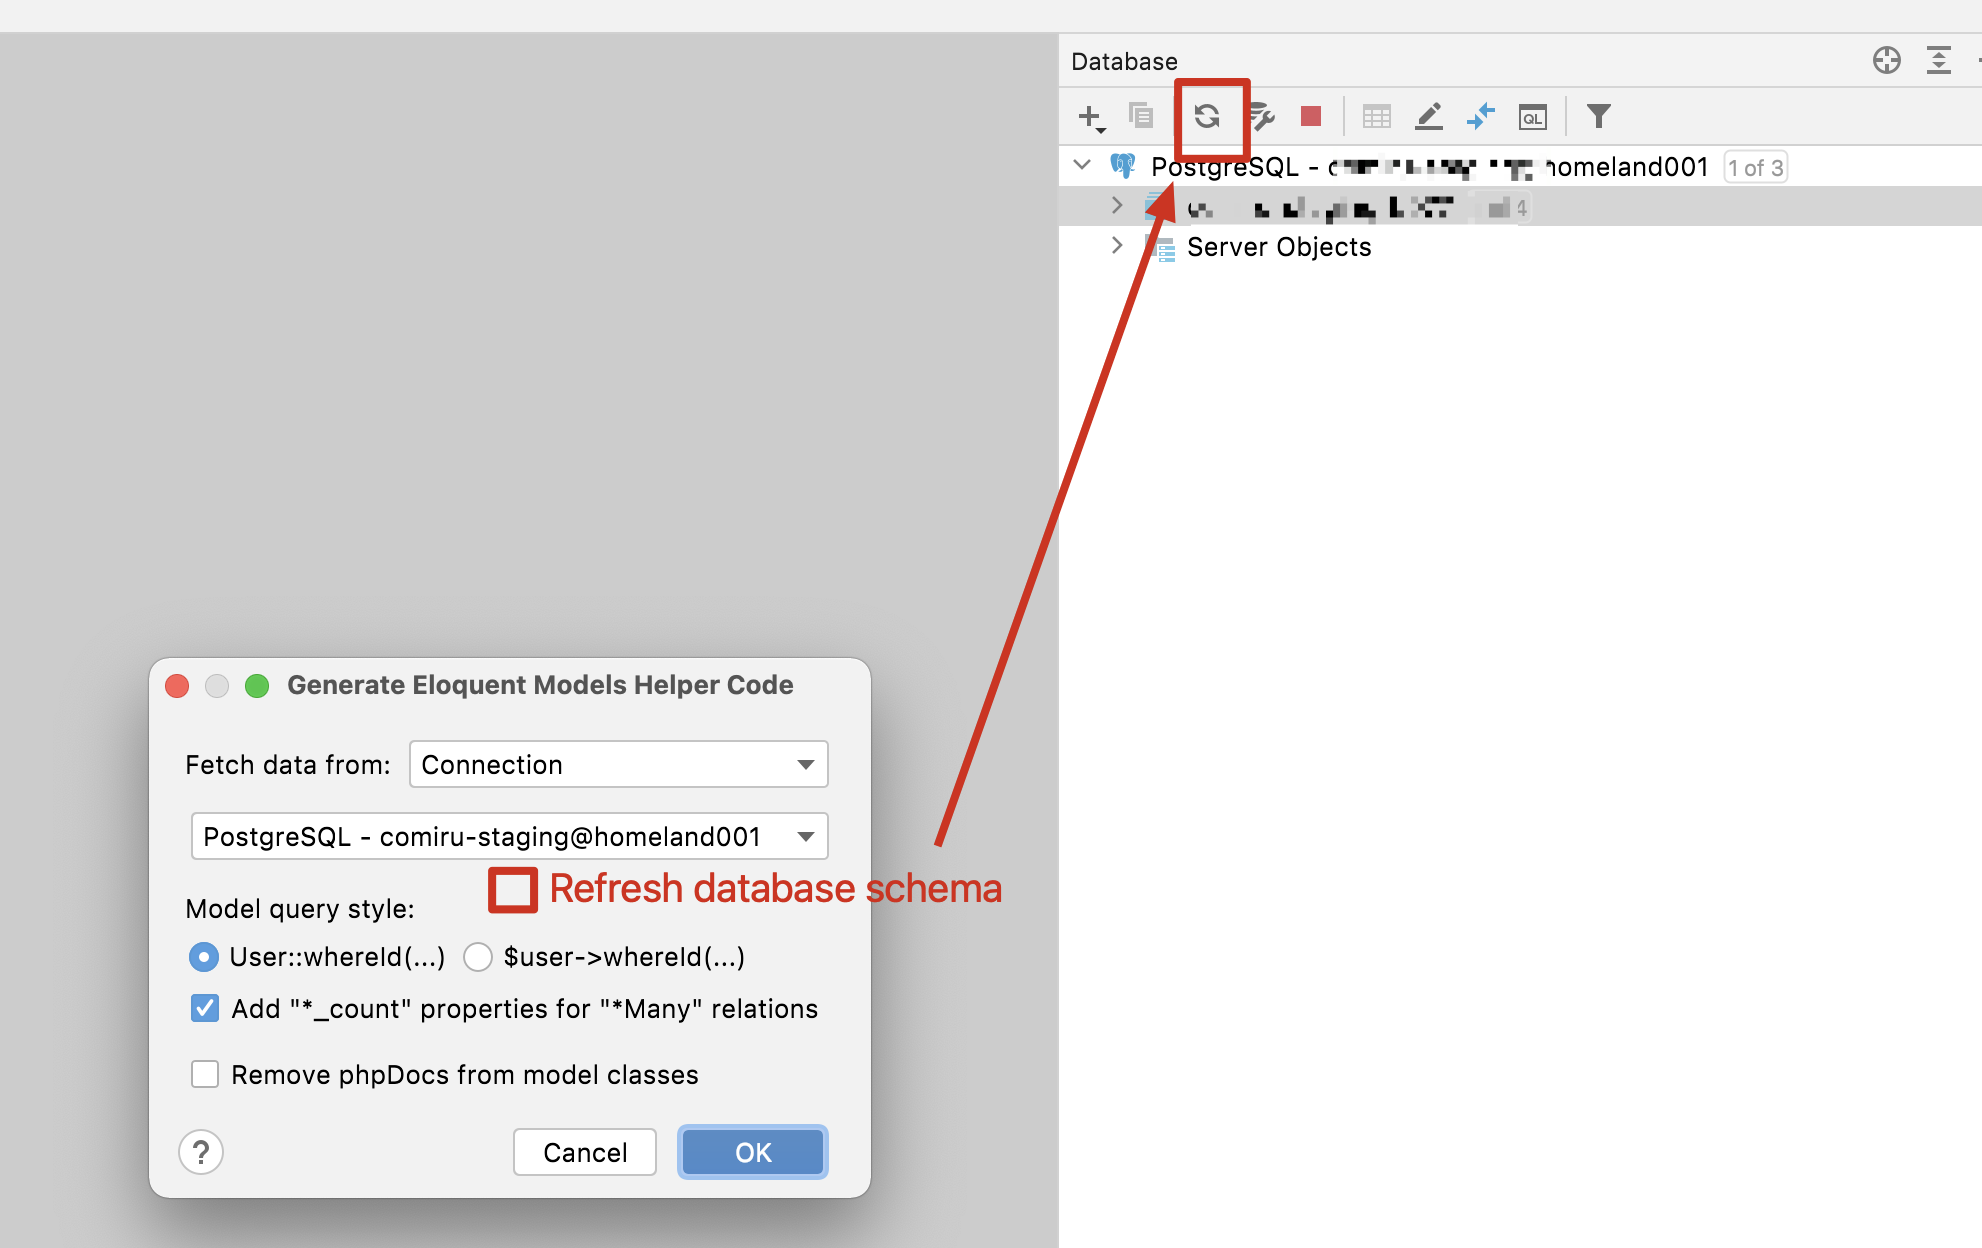The height and width of the screenshot is (1248, 1982).
Task: Click the Cancel button in the dialog
Action: [x=584, y=1152]
